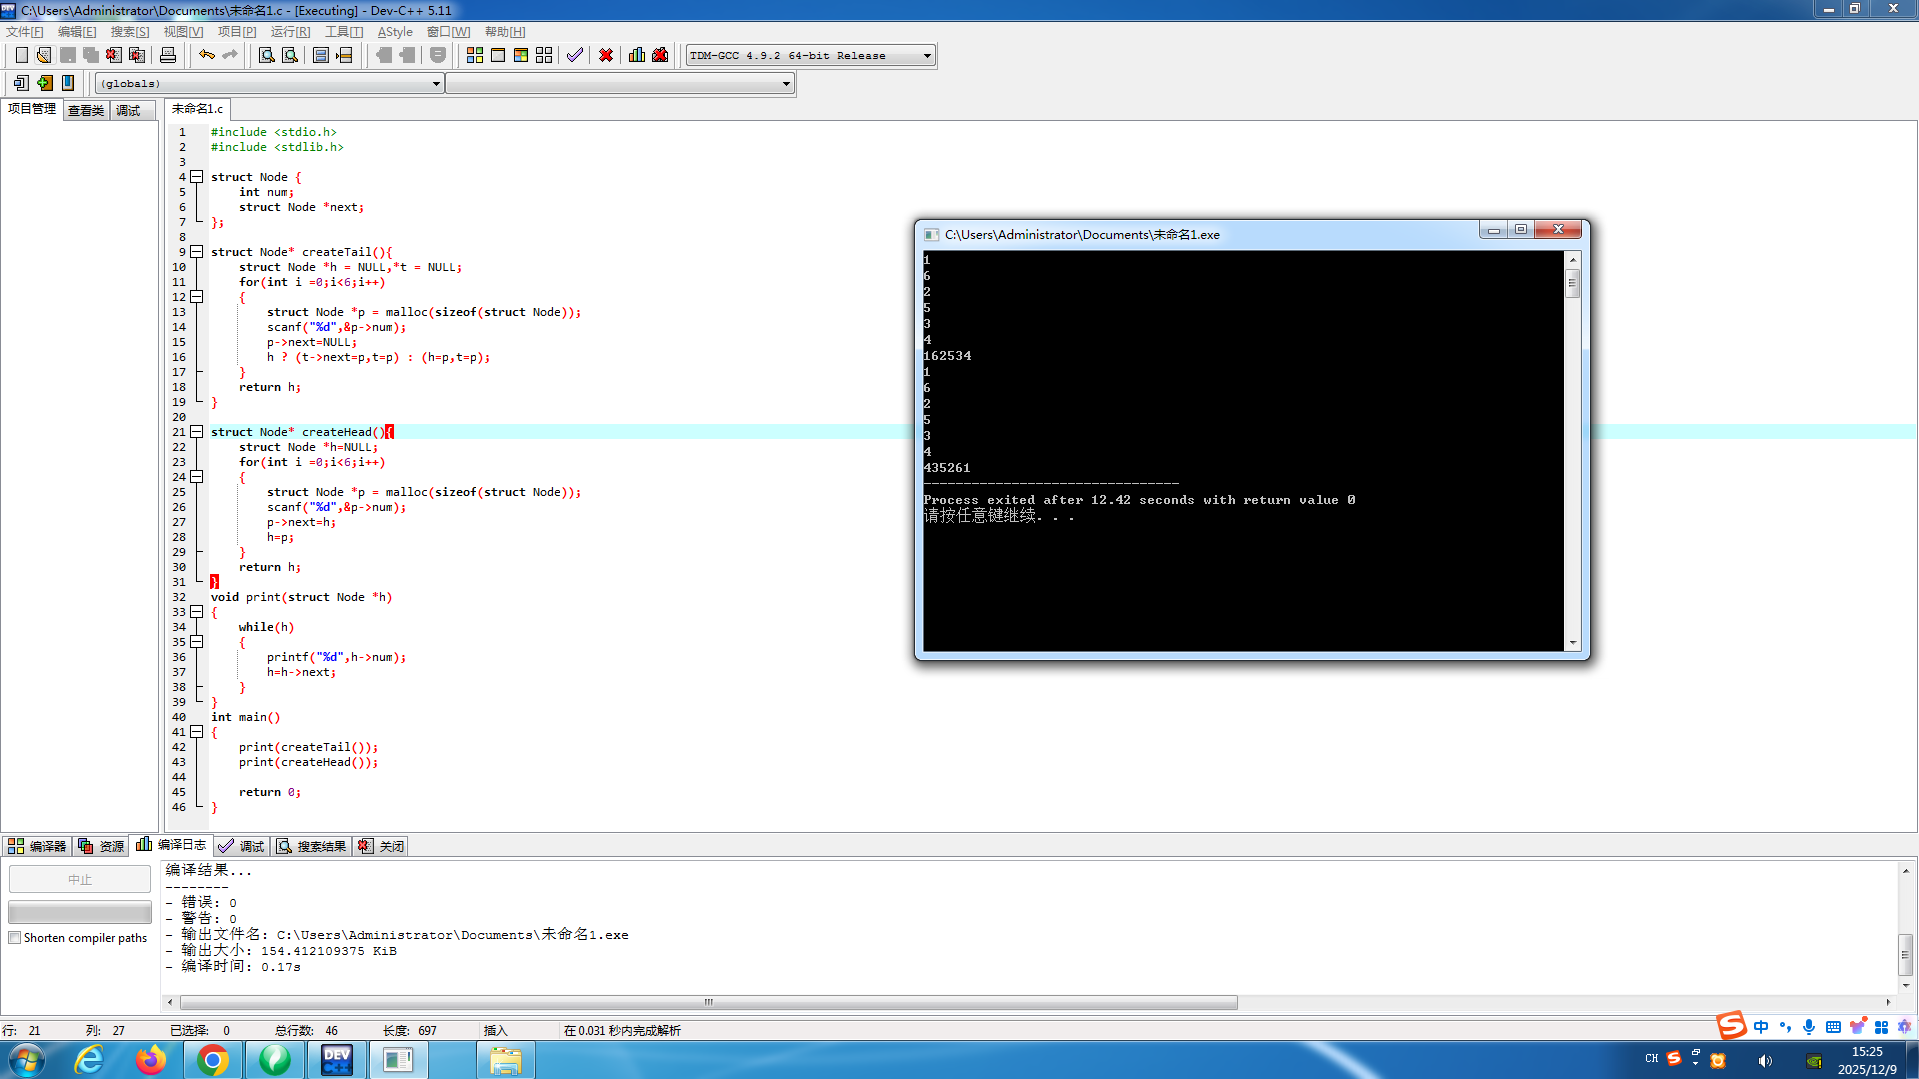Click the Close all files toolbar icon
The image size is (1919, 1079).
click(x=137, y=55)
